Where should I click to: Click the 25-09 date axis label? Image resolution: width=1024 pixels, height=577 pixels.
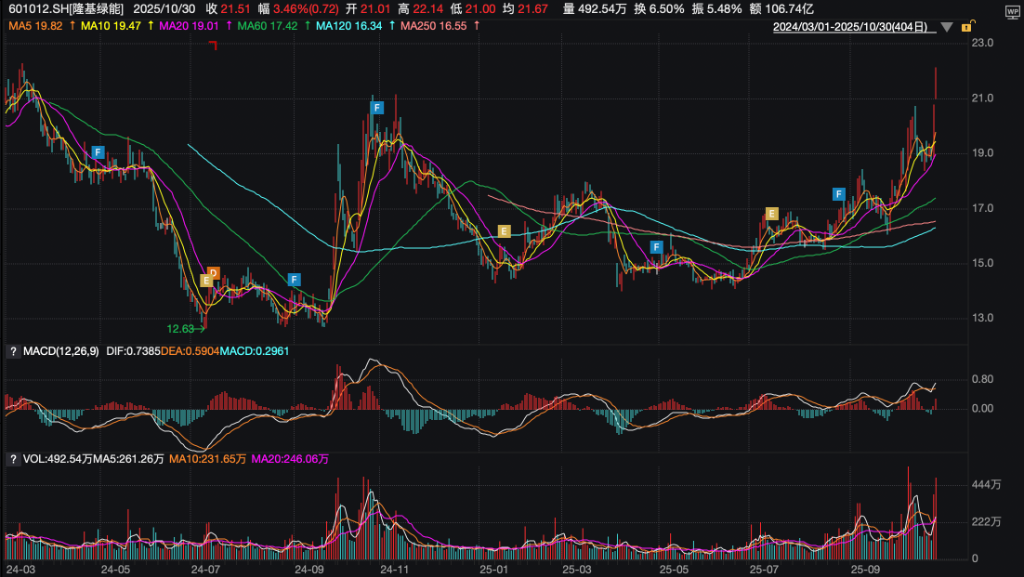(x=865, y=569)
